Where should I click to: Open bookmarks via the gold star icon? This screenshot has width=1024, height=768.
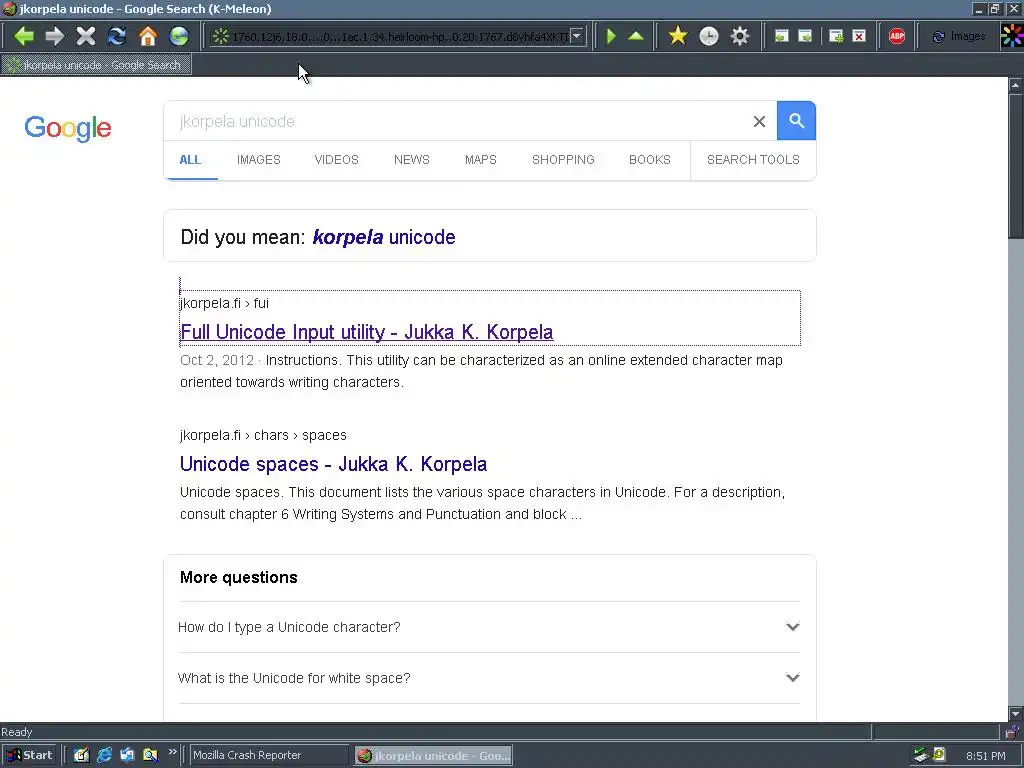(678, 36)
